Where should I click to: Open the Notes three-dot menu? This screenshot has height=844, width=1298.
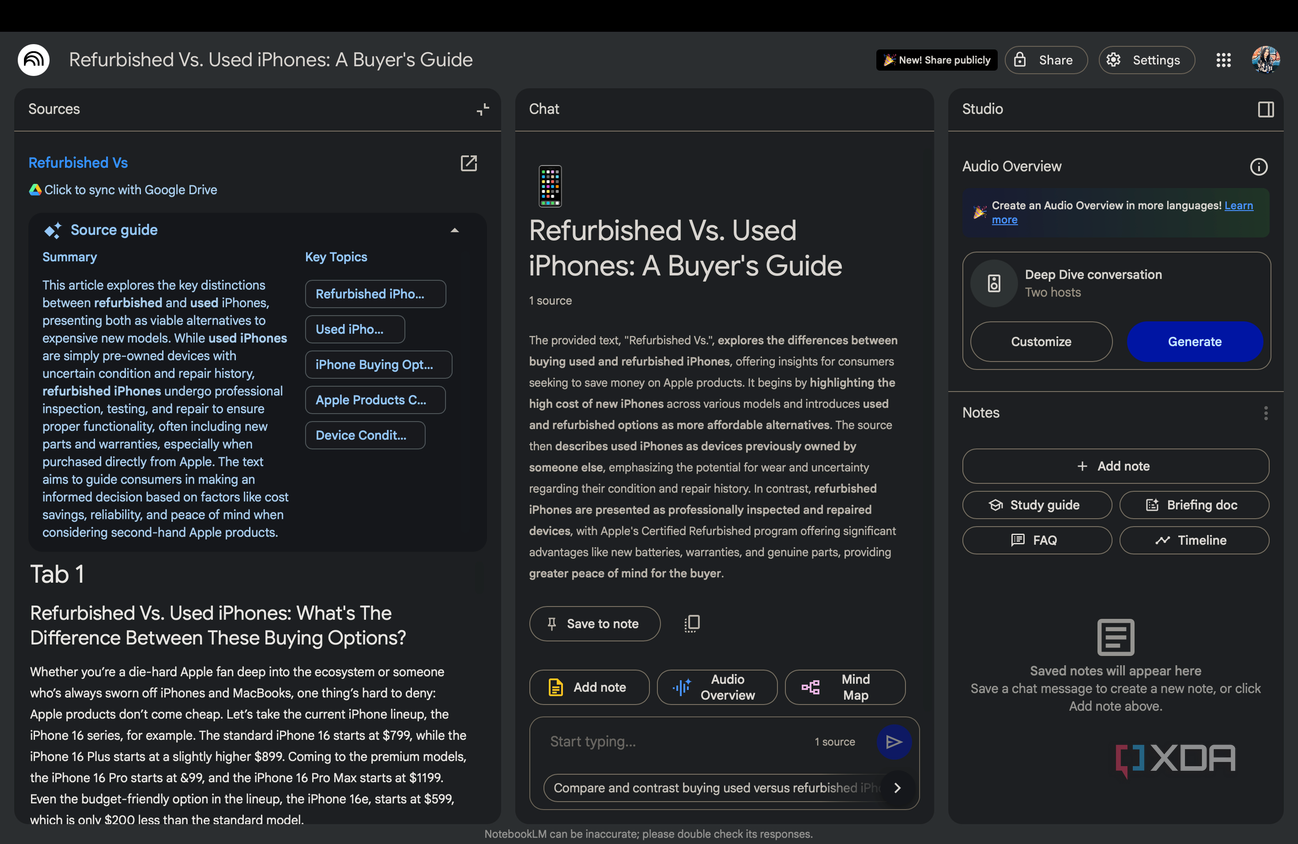[1266, 413]
